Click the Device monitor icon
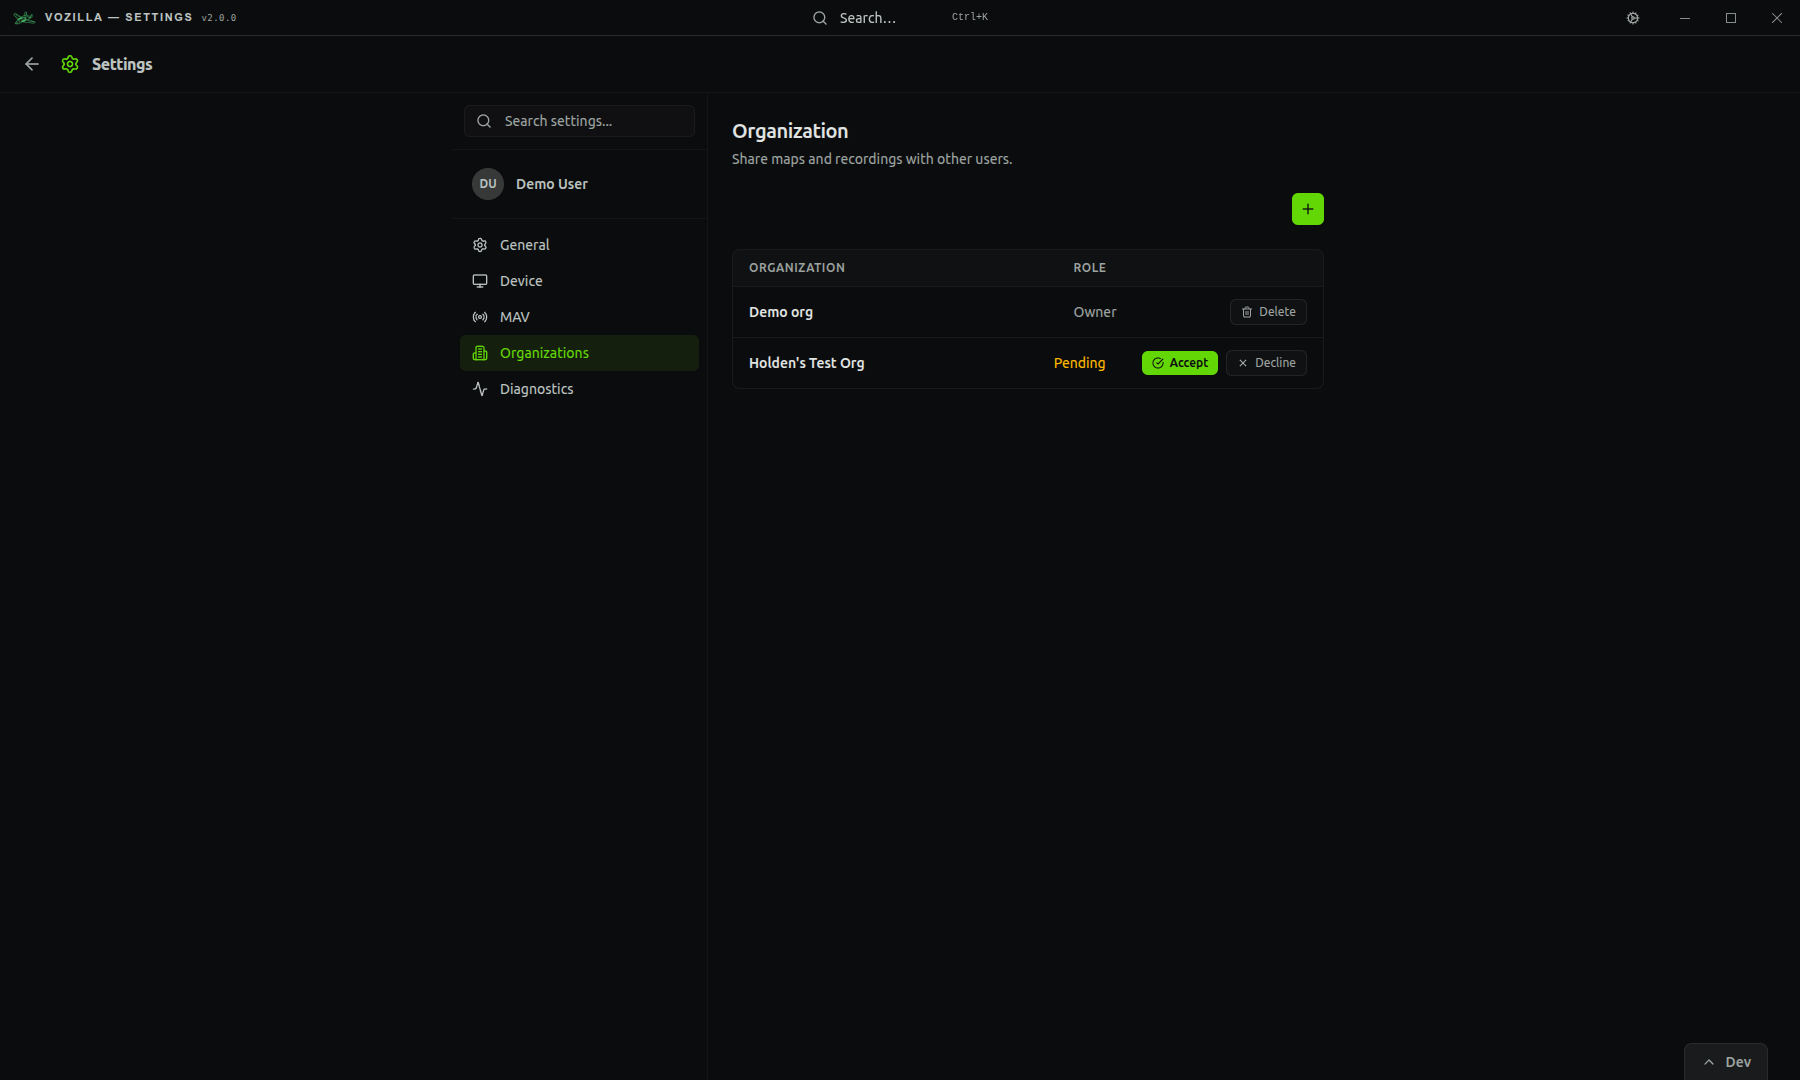The width and height of the screenshot is (1800, 1080). tap(480, 281)
